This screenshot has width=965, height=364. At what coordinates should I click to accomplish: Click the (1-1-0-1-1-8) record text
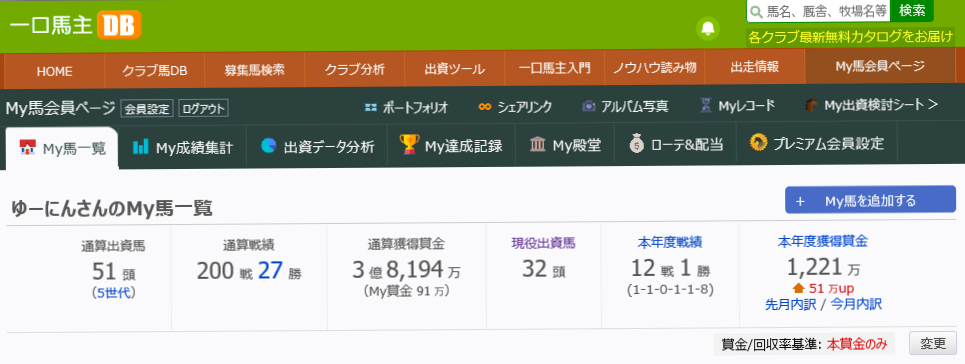tap(670, 289)
